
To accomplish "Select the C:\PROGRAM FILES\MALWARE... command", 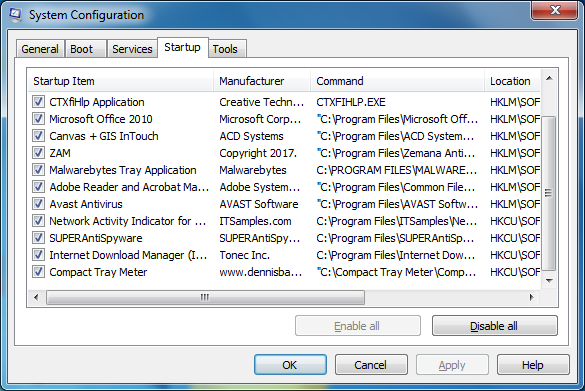I will click(397, 170).
